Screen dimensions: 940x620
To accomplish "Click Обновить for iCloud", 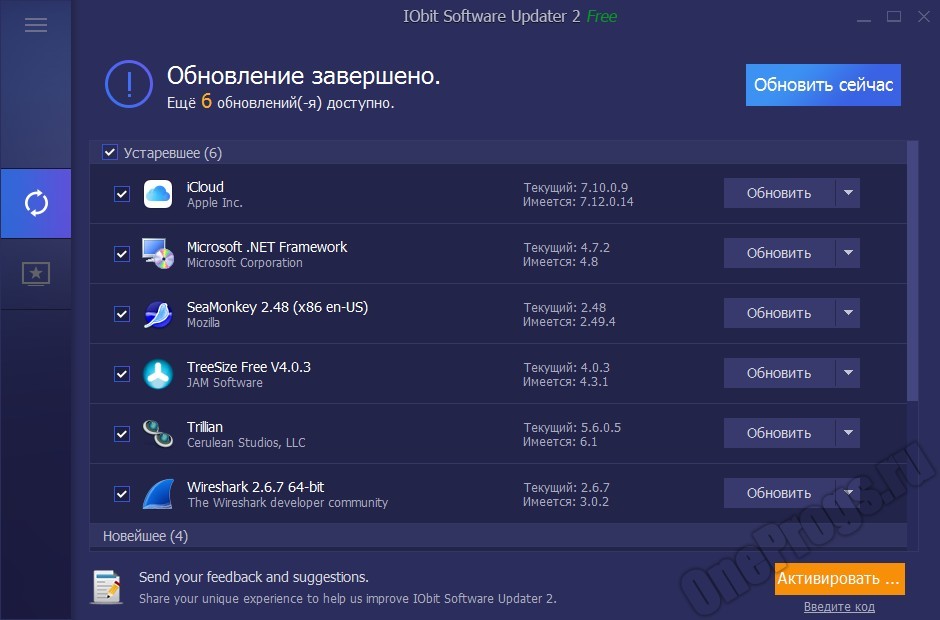I will (x=779, y=193).
